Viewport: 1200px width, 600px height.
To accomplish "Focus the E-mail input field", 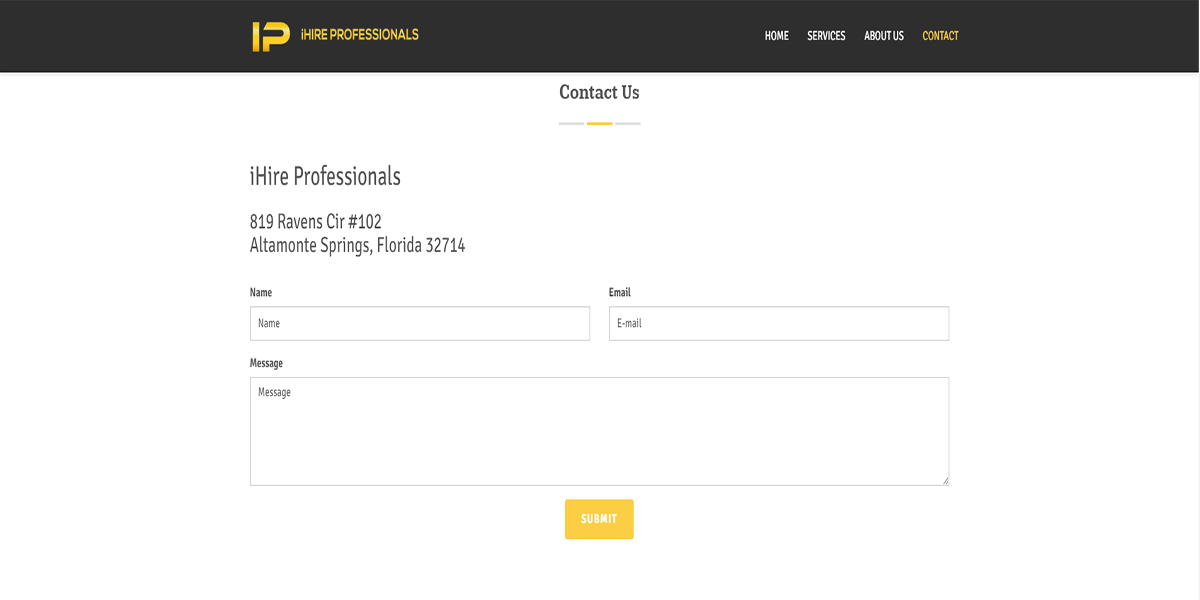I will click(779, 323).
